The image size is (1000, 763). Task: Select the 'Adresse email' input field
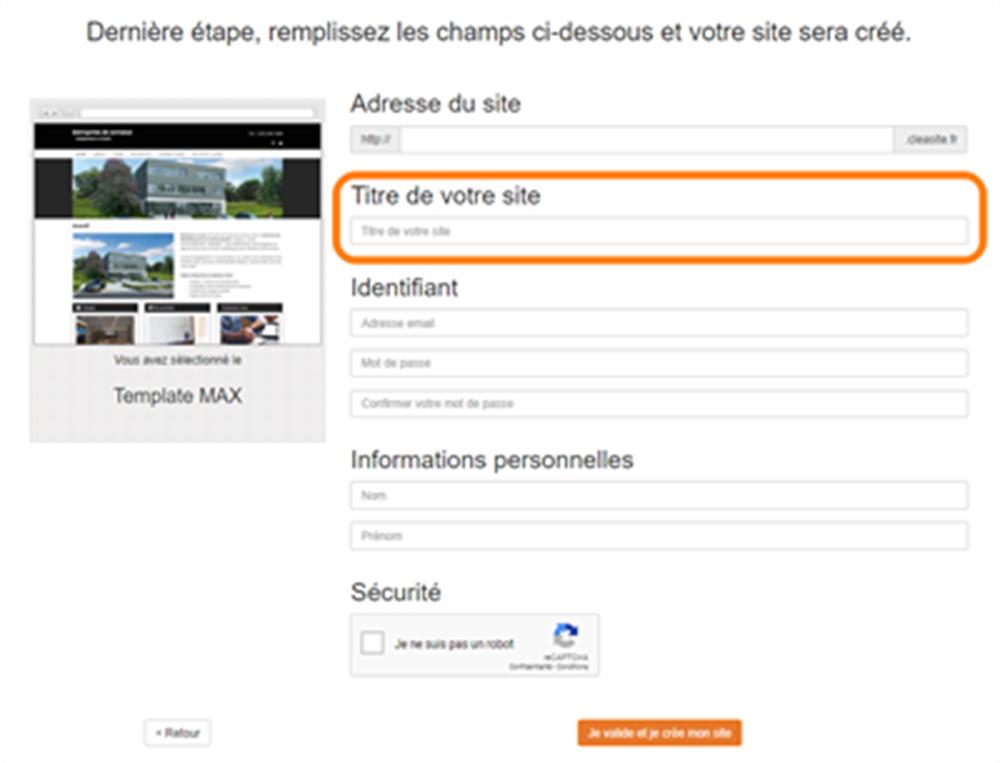coord(659,323)
